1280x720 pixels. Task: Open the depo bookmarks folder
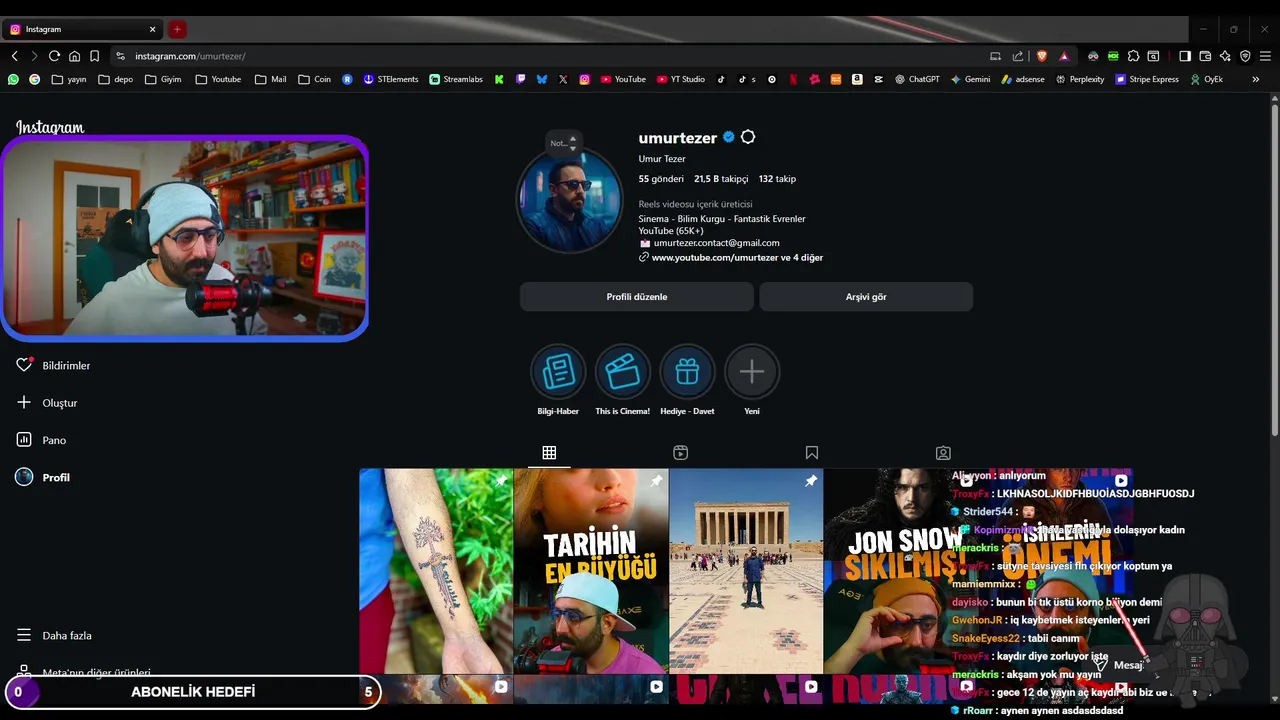pyautogui.click(x=115, y=79)
